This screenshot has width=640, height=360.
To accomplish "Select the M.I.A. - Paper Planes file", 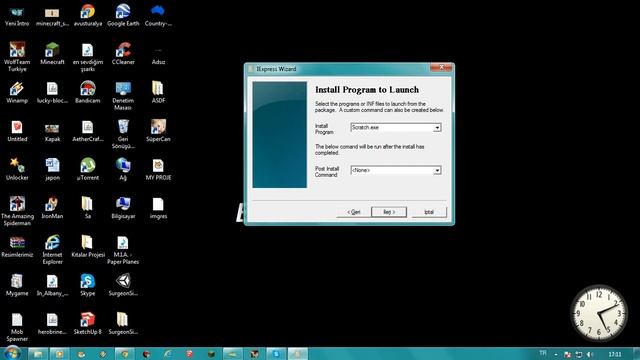I will [123, 250].
